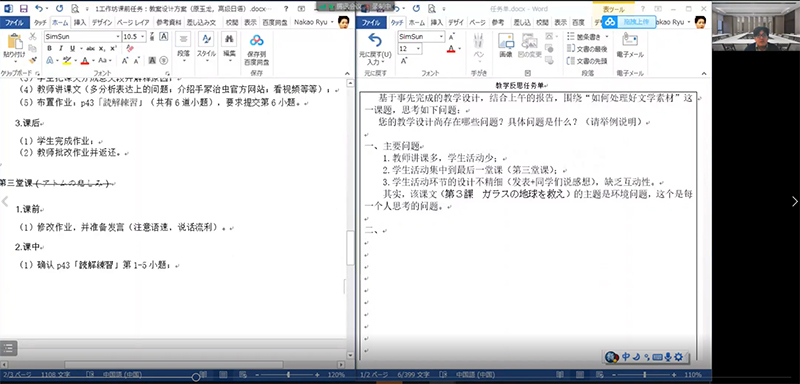Click grow font icon in left Word

(125, 61)
